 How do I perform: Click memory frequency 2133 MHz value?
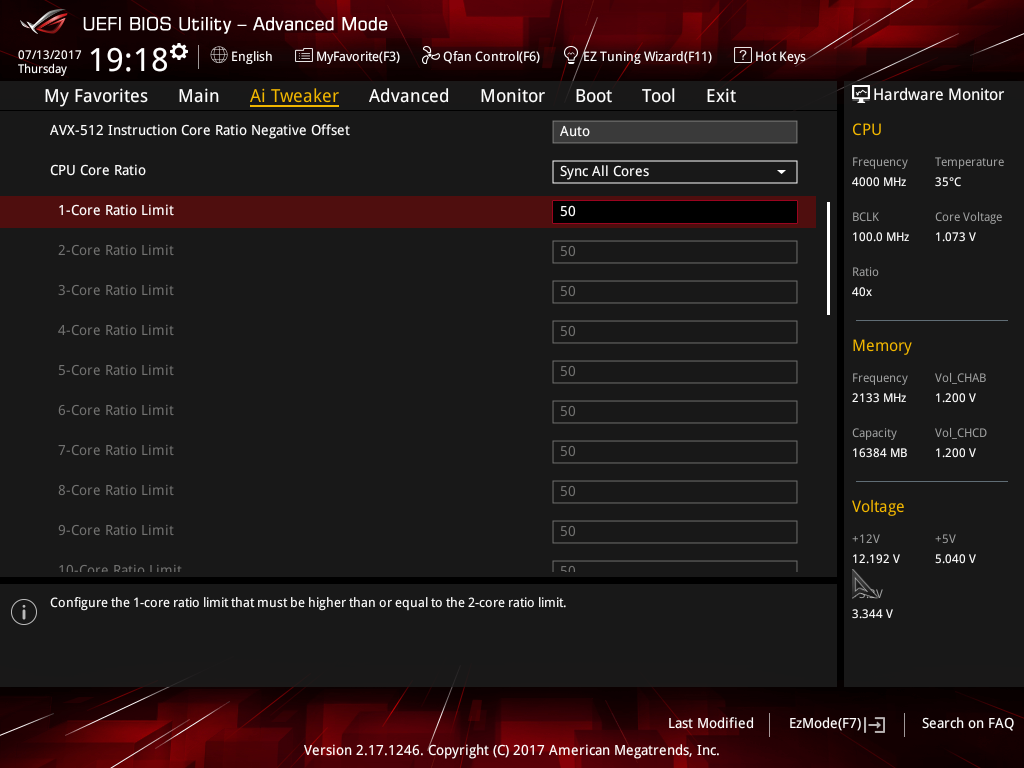click(879, 398)
